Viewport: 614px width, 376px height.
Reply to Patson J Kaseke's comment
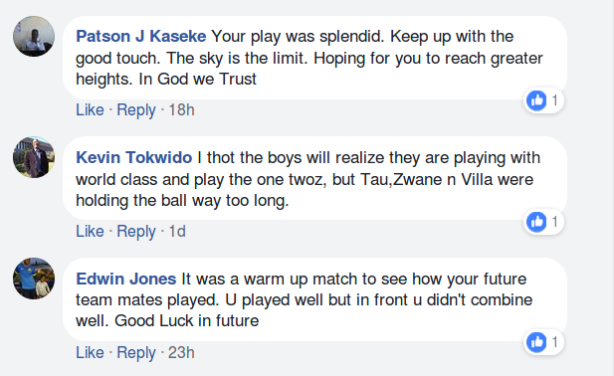(x=136, y=110)
